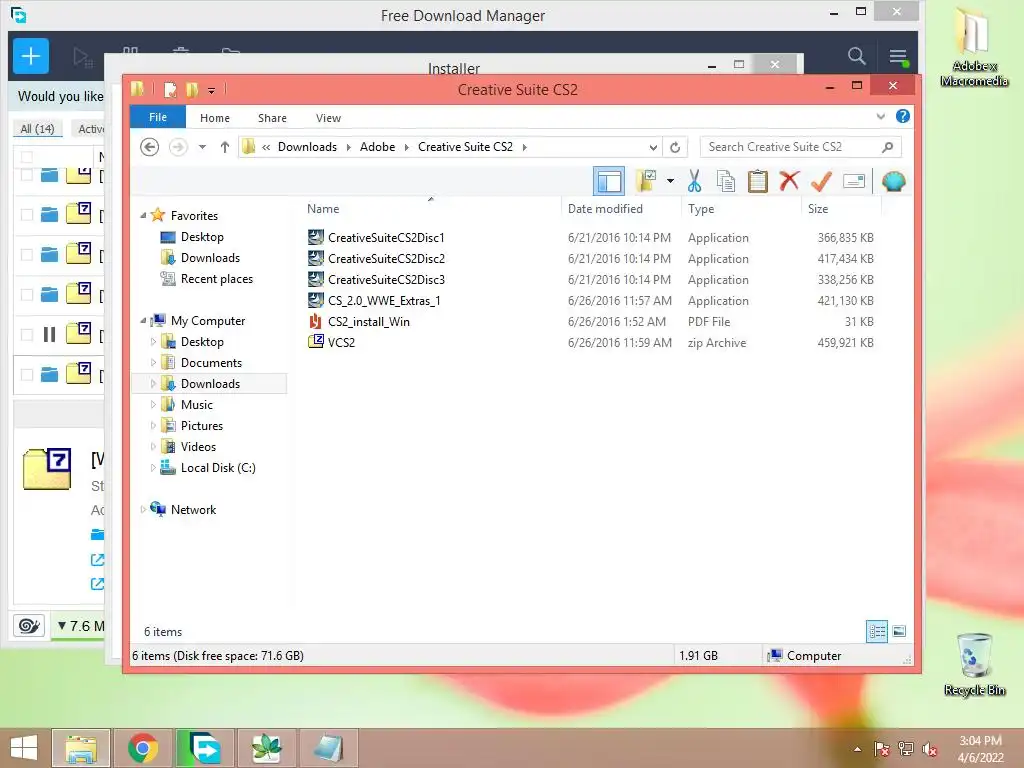Toggle the preview pane toolbar icon
Screen dimensions: 1024x768
[609, 182]
